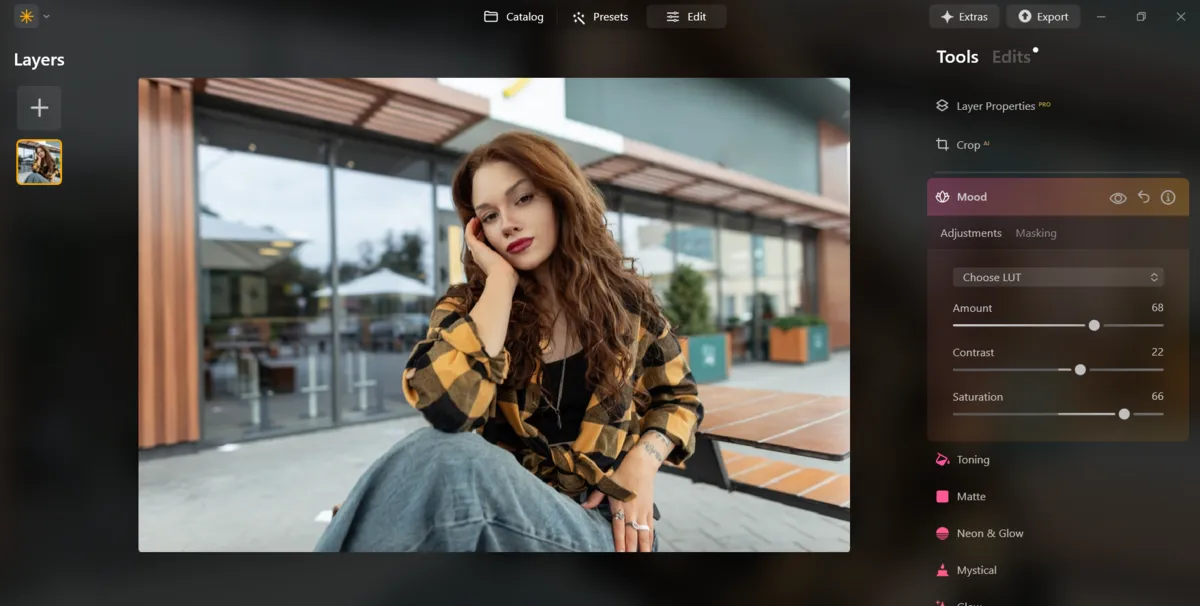Screen dimensions: 1200x606
Task: Open the Choose LUT dropdown
Action: 1058,277
